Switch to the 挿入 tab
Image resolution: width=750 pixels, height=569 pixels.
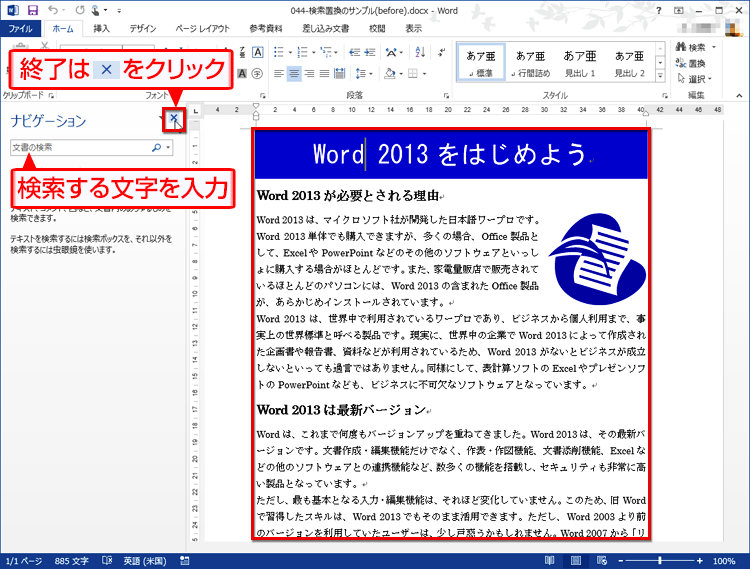click(101, 29)
